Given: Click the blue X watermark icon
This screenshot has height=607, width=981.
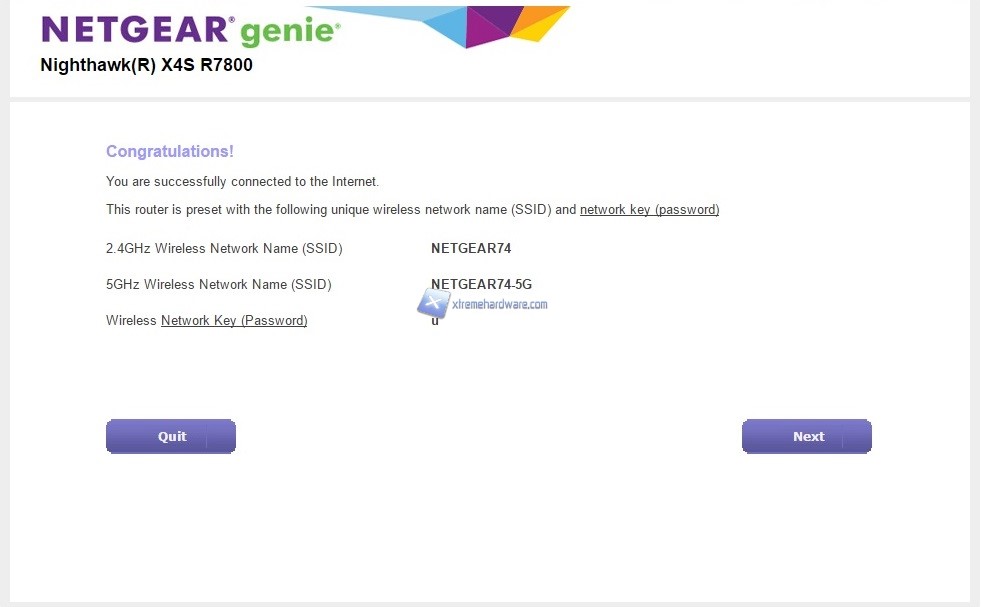Looking at the screenshot, I should pyautogui.click(x=433, y=302).
